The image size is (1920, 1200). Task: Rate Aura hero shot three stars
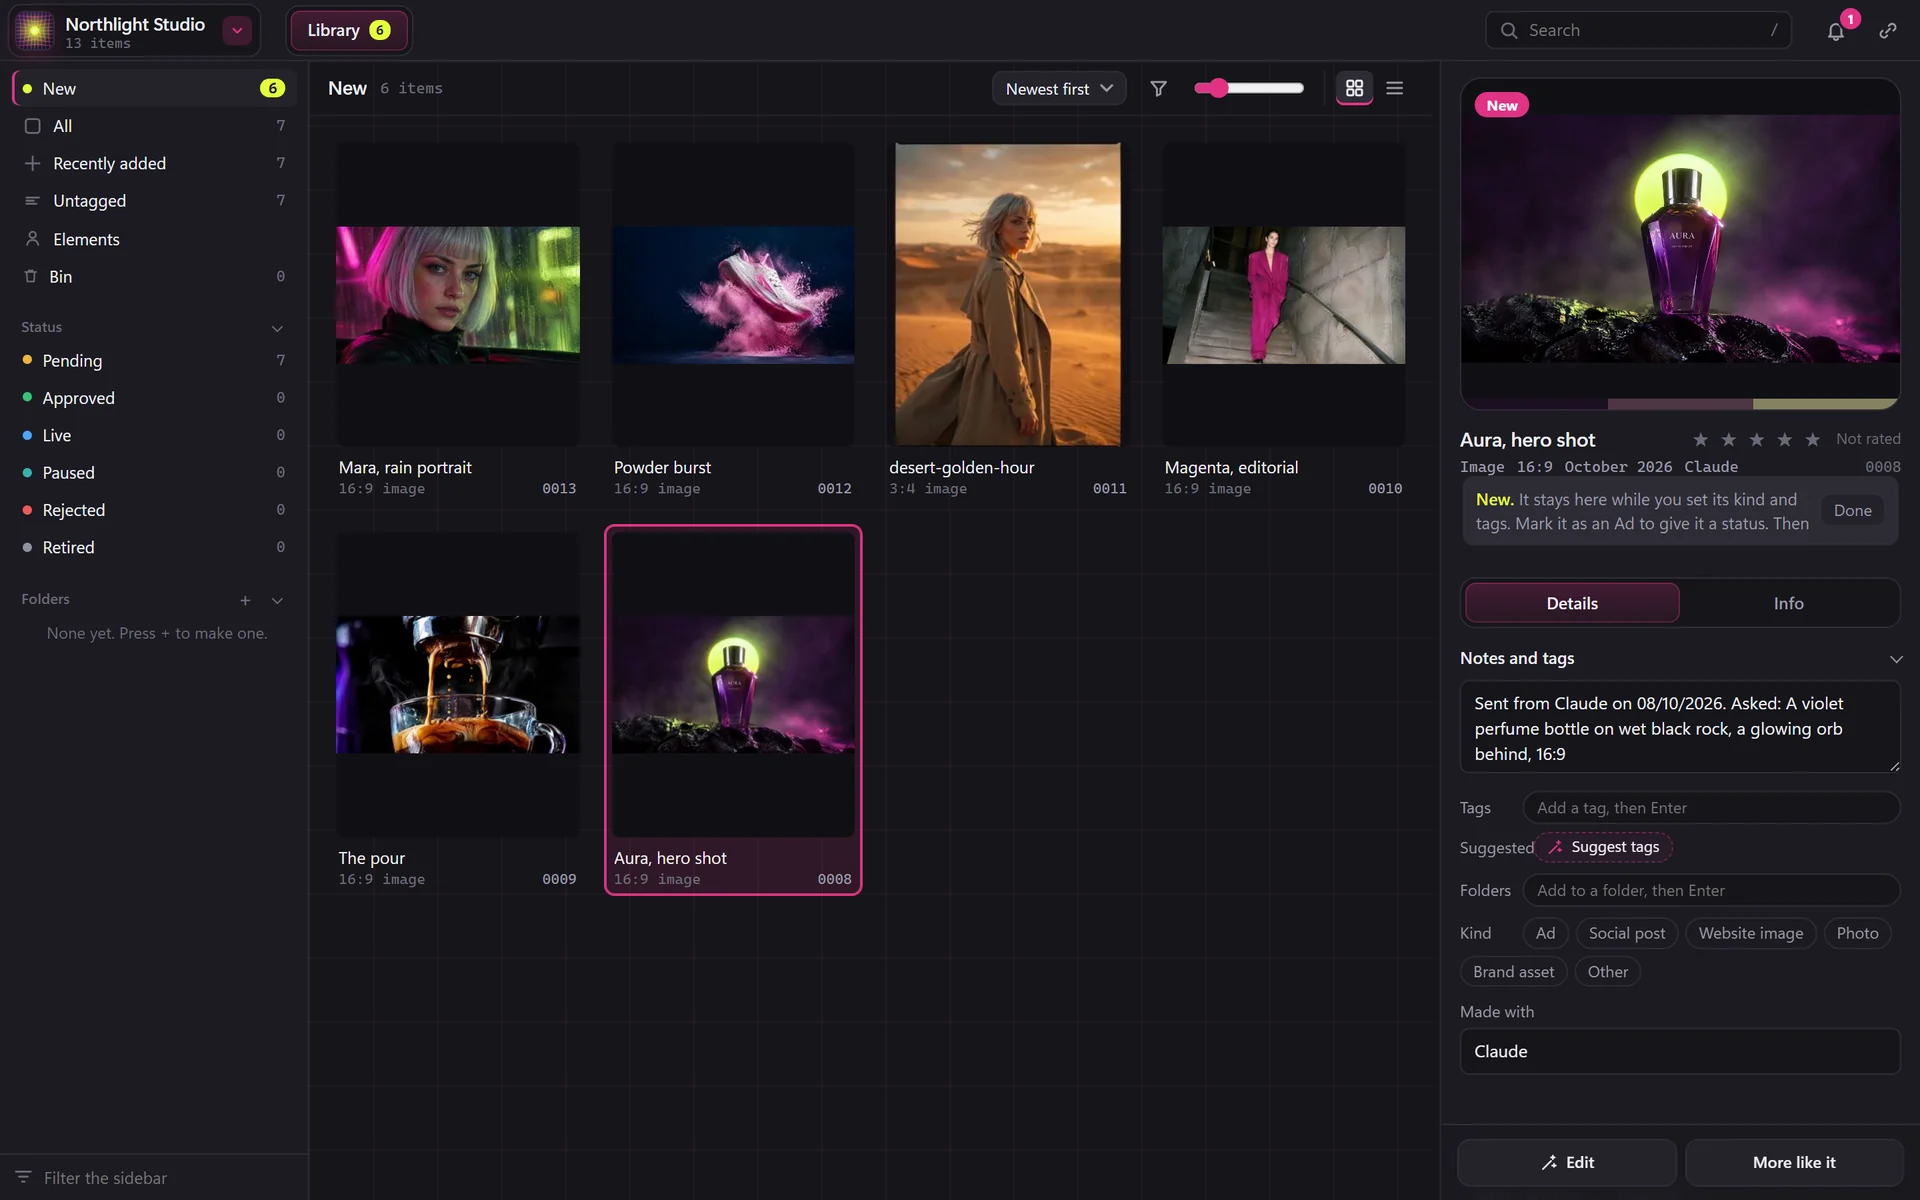click(x=1756, y=439)
